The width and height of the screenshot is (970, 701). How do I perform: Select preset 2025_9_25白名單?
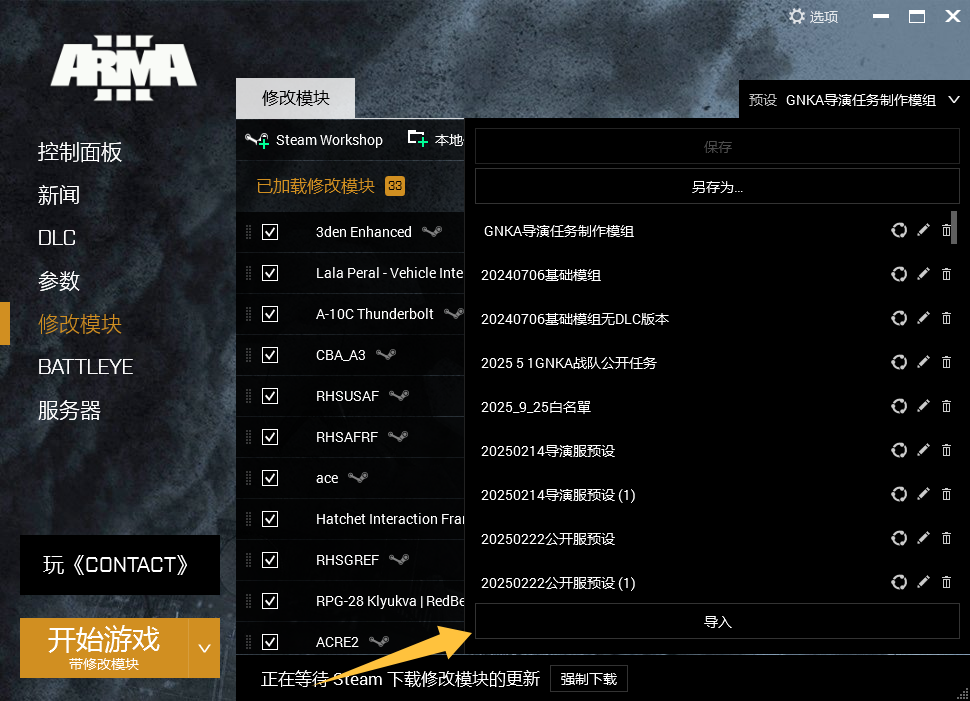click(x=536, y=406)
